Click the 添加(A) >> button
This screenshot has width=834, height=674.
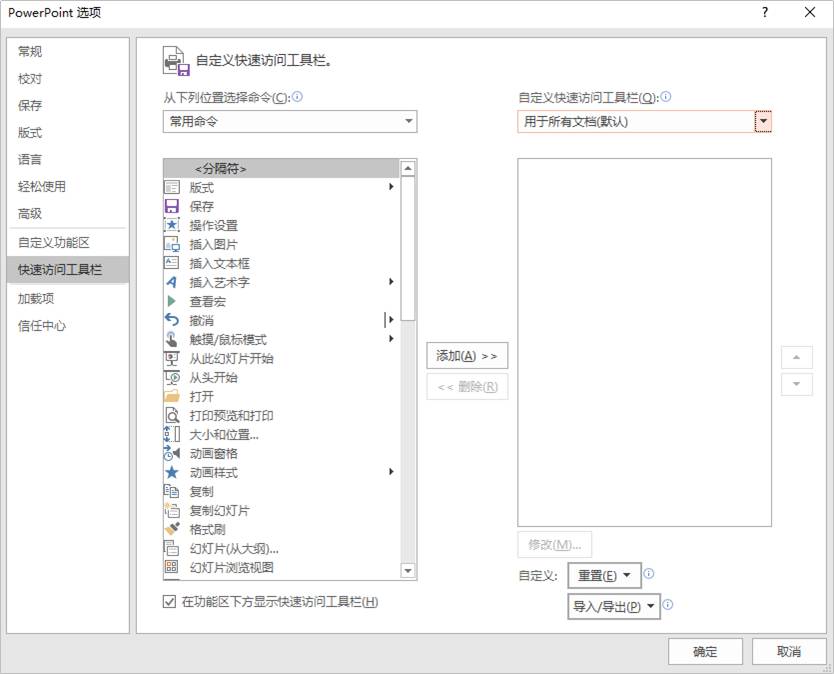[x=467, y=356]
